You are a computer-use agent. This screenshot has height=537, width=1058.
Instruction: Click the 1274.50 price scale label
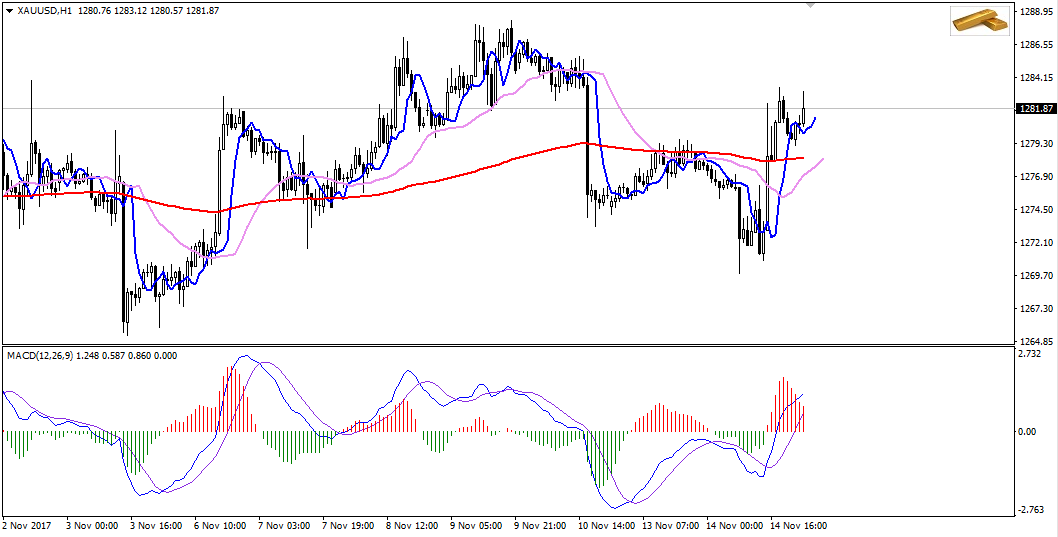(1037, 210)
